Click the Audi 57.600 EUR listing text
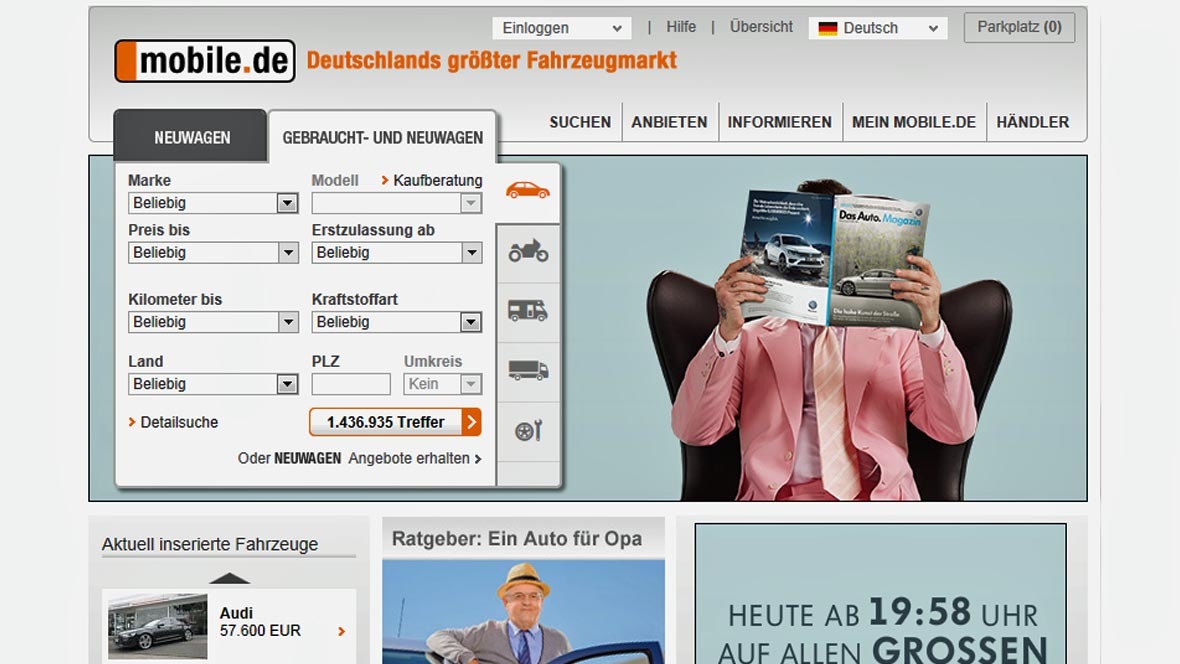This screenshot has height=664, width=1180. [x=260, y=623]
